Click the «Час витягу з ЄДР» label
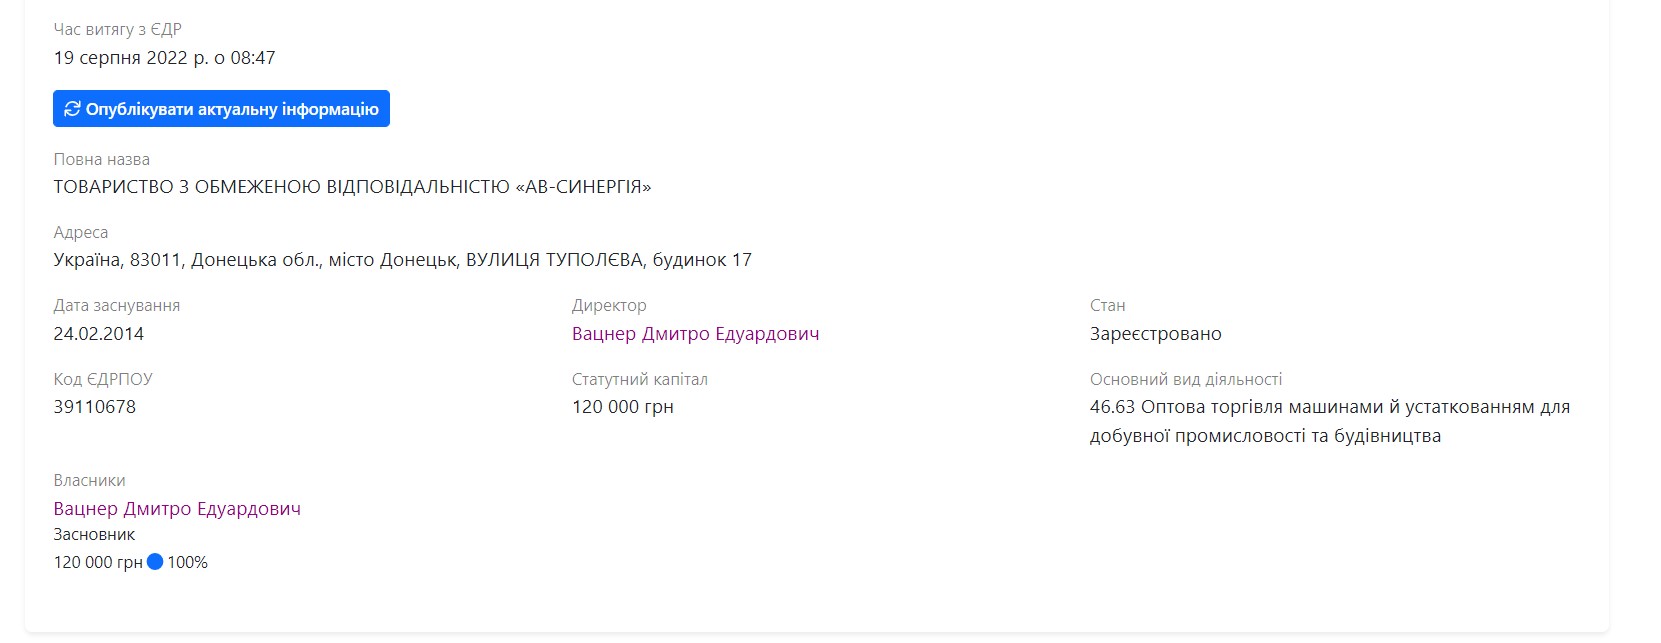 [x=117, y=30]
